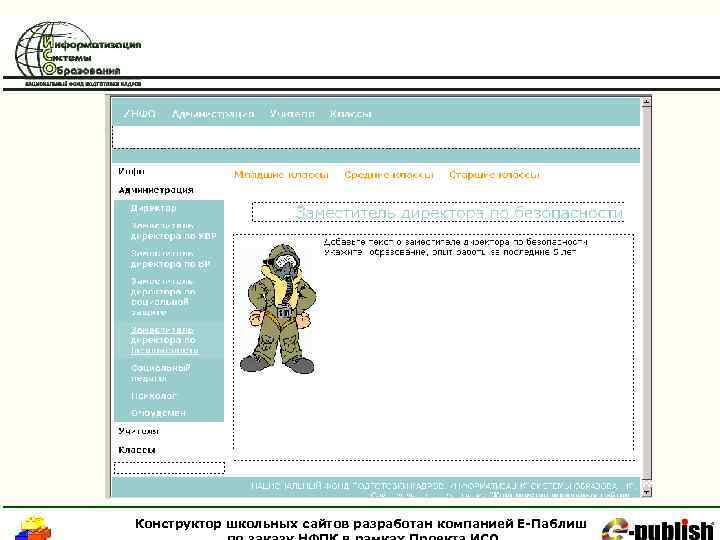The height and width of the screenshot is (540, 720).
Task: Expand the Классы sidebar section
Action: coord(136,450)
